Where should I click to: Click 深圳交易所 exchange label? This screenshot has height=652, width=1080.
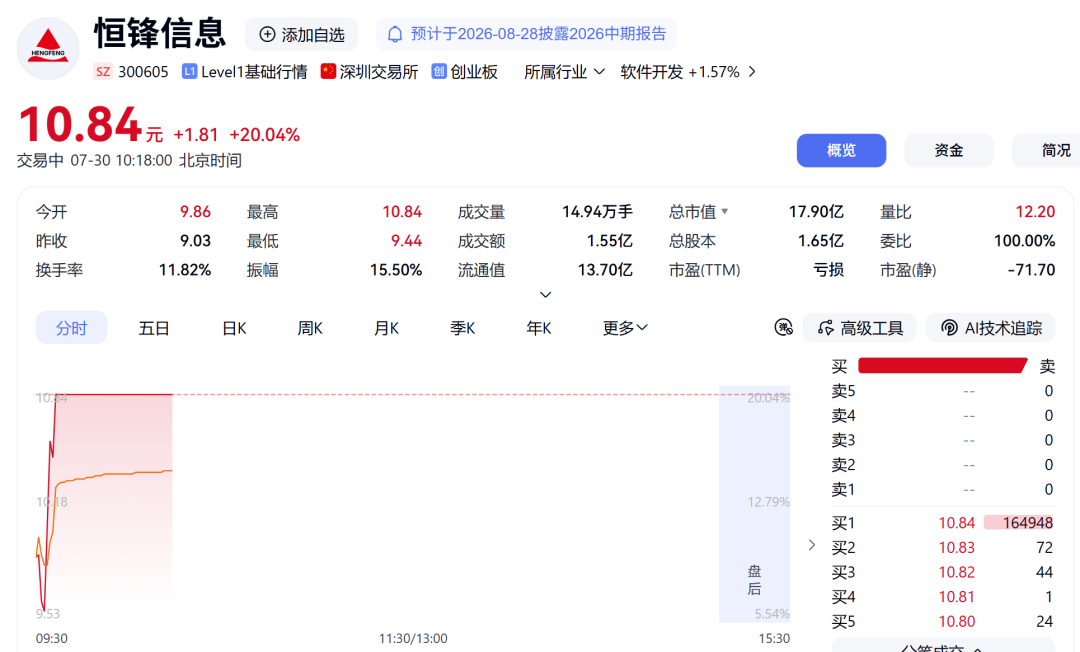click(x=379, y=72)
